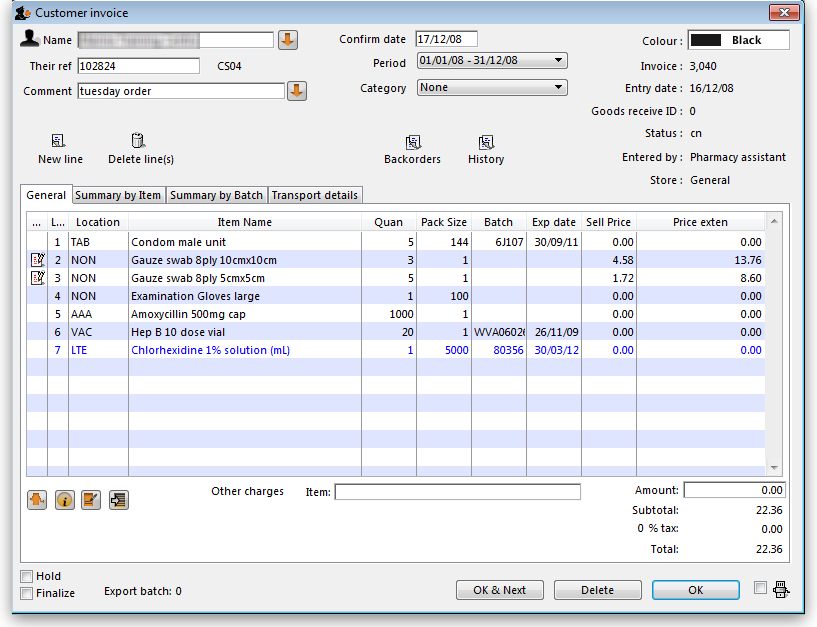Click the orange arrow button next to Name

click(x=288, y=40)
